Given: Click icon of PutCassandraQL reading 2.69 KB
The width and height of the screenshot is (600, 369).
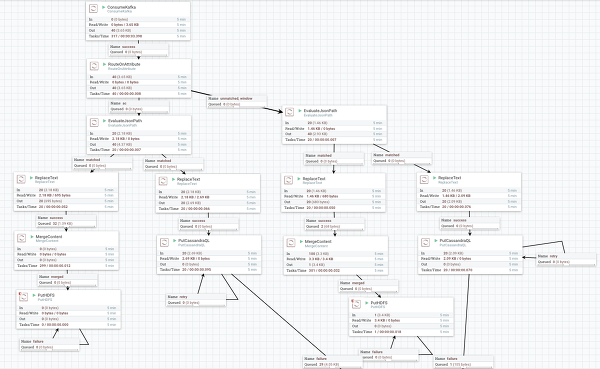Looking at the screenshot, I should point(165,242).
